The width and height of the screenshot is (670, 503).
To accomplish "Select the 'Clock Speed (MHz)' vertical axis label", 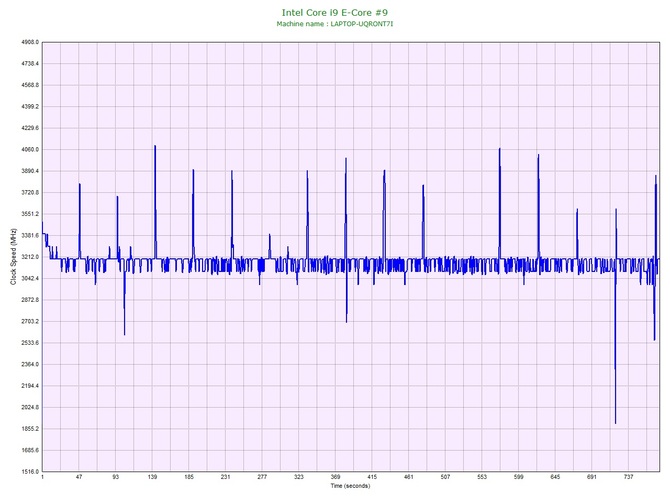I will pyautogui.click(x=14, y=256).
